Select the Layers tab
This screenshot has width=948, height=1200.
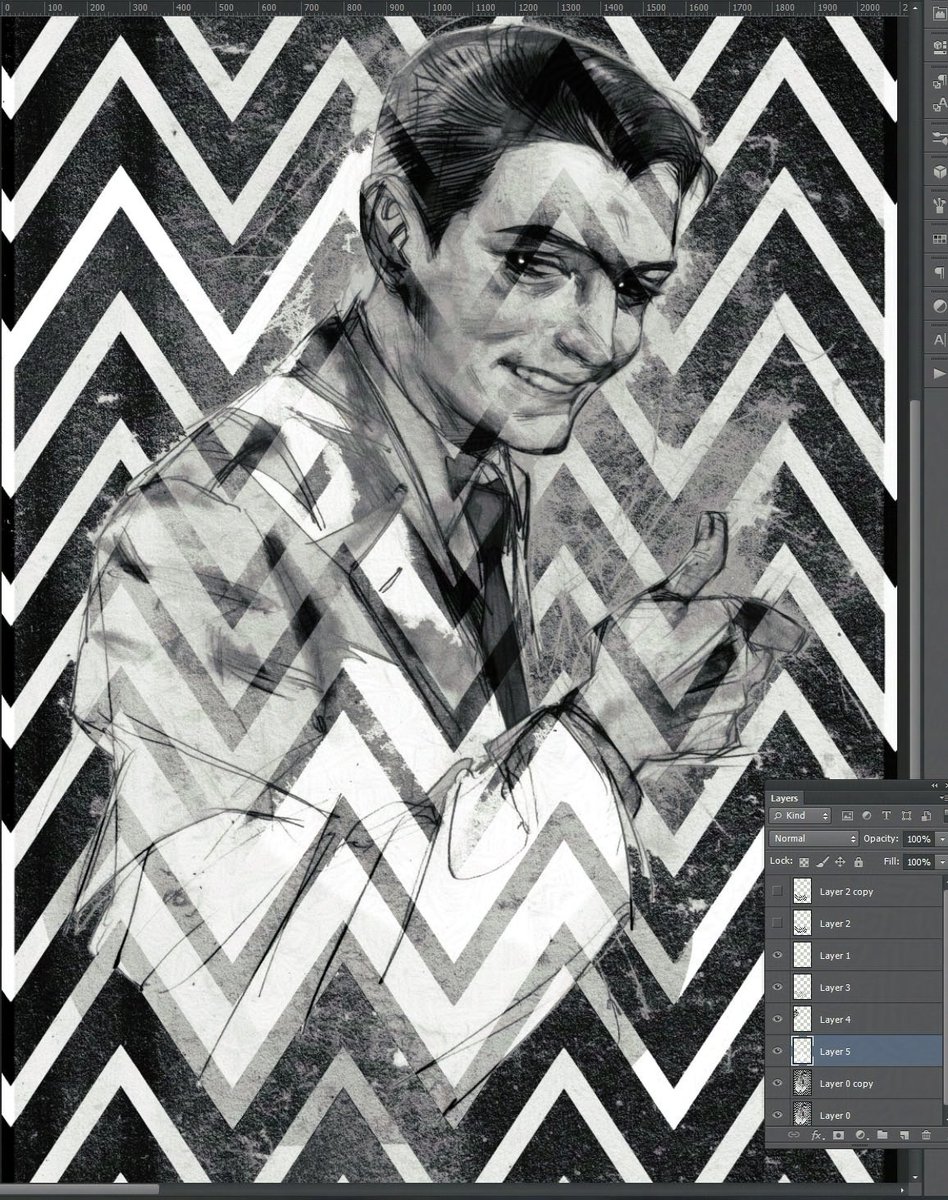[785, 798]
